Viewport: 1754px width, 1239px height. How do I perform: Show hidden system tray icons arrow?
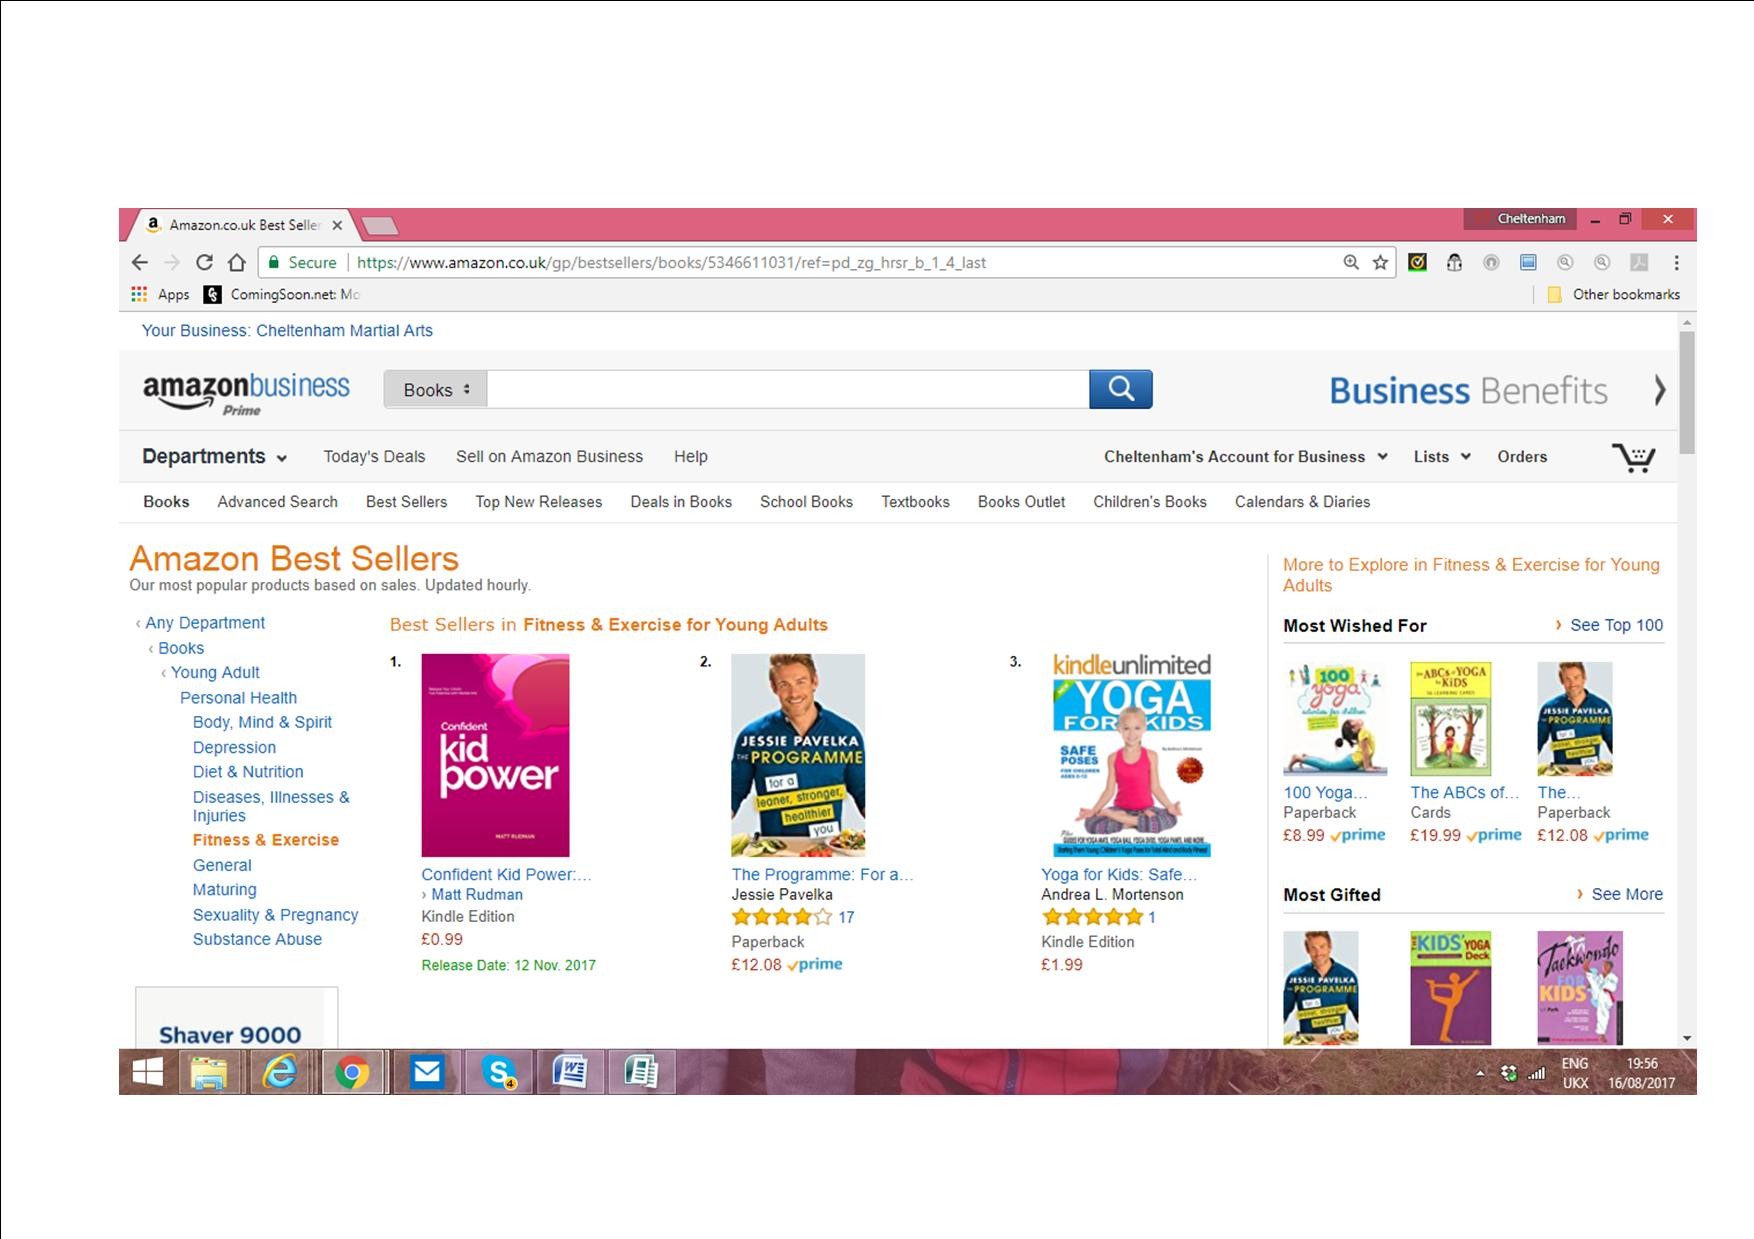pyautogui.click(x=1480, y=1073)
